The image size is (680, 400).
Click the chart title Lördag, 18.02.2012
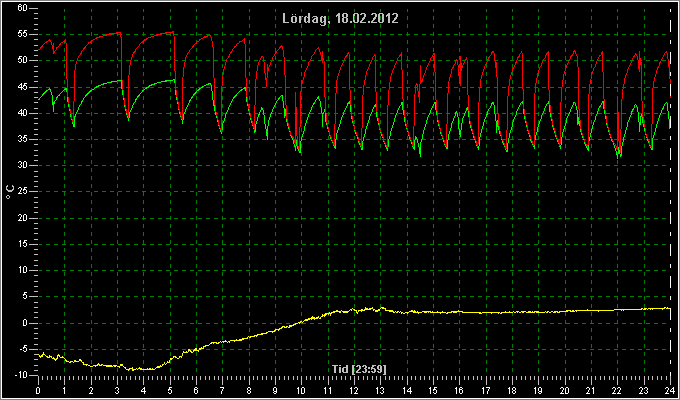[x=340, y=18]
